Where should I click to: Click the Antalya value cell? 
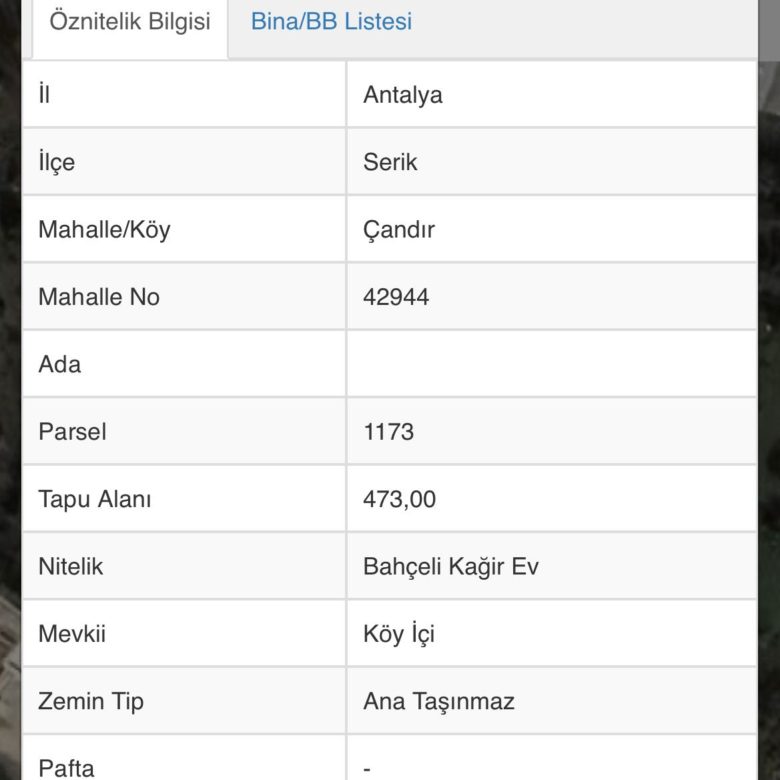(403, 95)
